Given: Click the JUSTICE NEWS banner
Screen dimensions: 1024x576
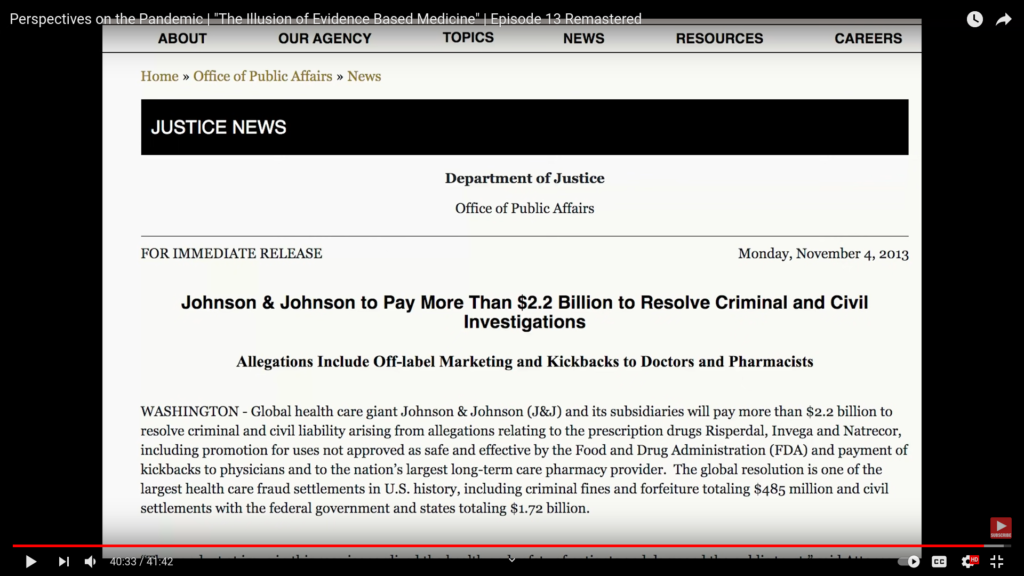Looking at the screenshot, I should [524, 127].
